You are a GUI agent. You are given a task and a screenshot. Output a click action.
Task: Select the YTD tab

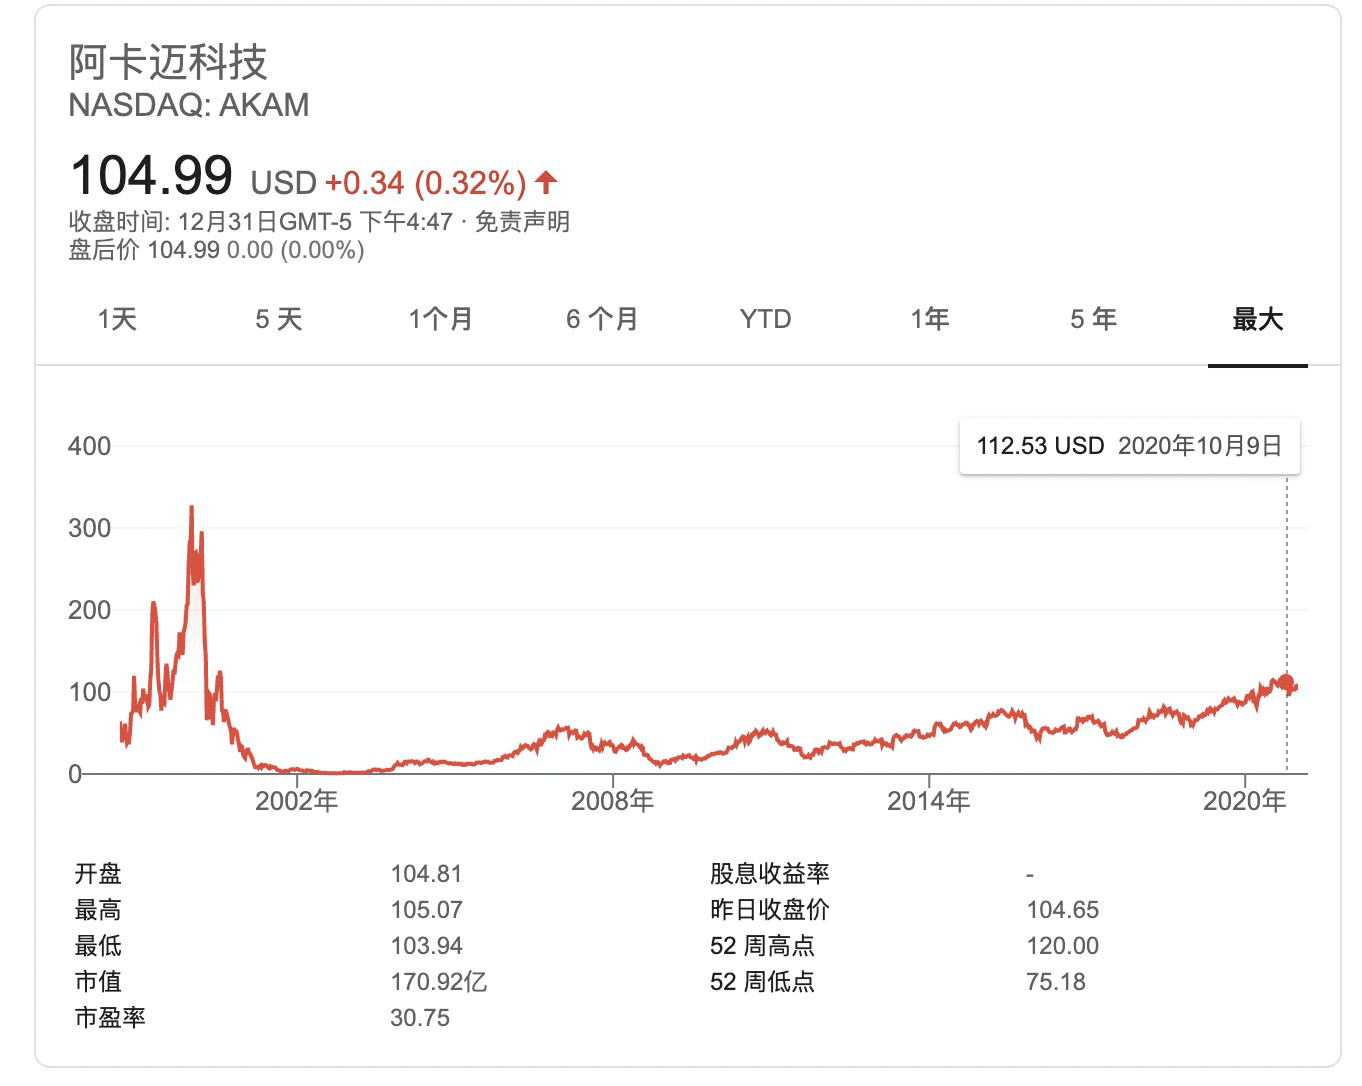pos(765,319)
